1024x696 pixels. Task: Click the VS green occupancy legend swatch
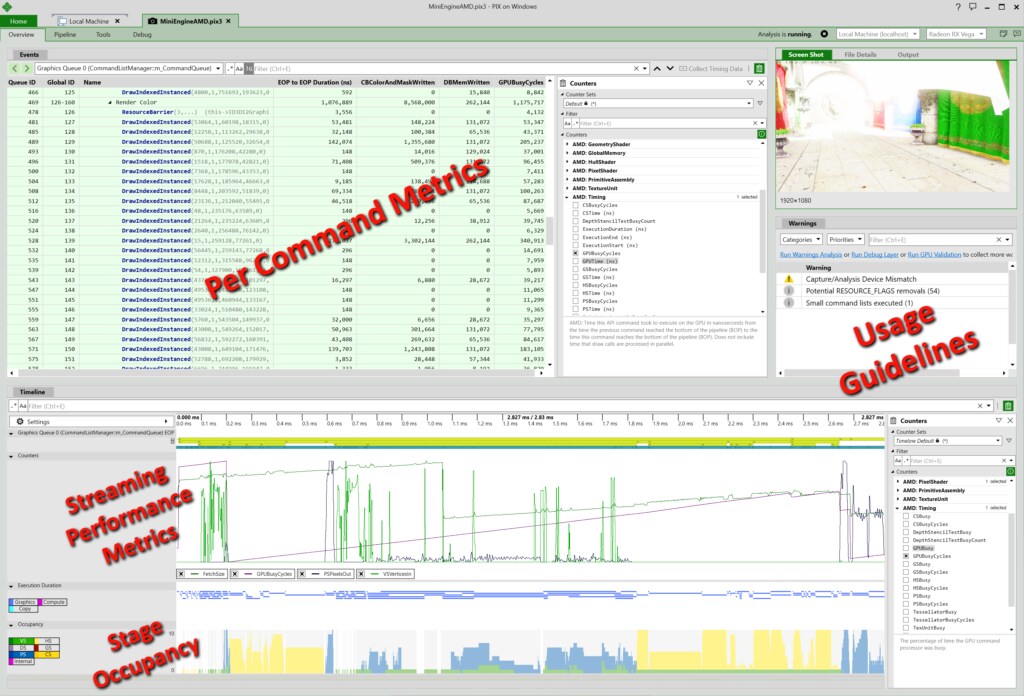[23, 640]
